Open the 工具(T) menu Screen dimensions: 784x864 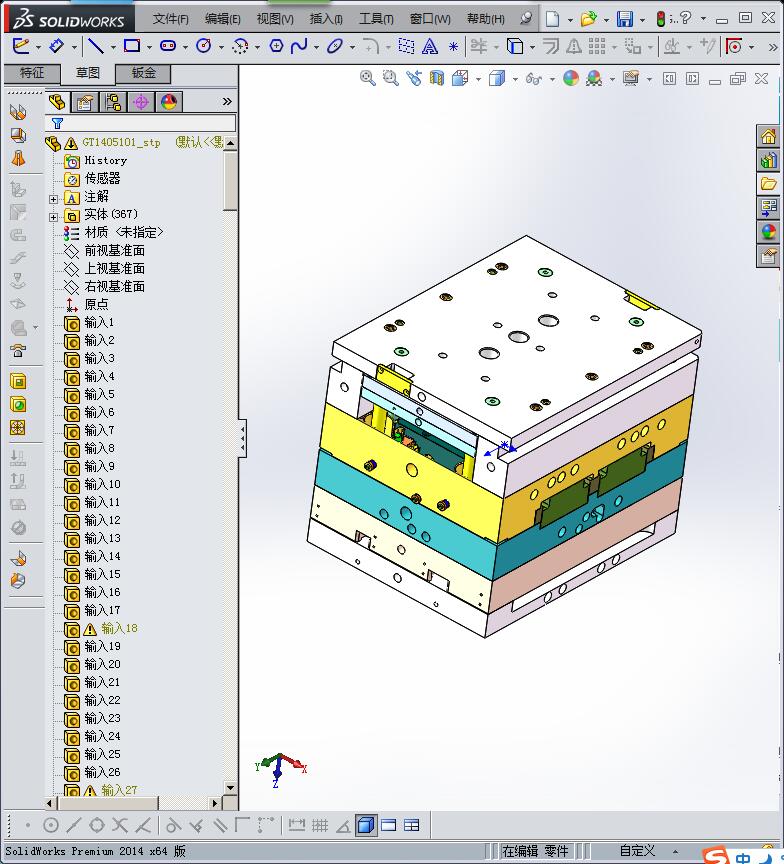[376, 19]
